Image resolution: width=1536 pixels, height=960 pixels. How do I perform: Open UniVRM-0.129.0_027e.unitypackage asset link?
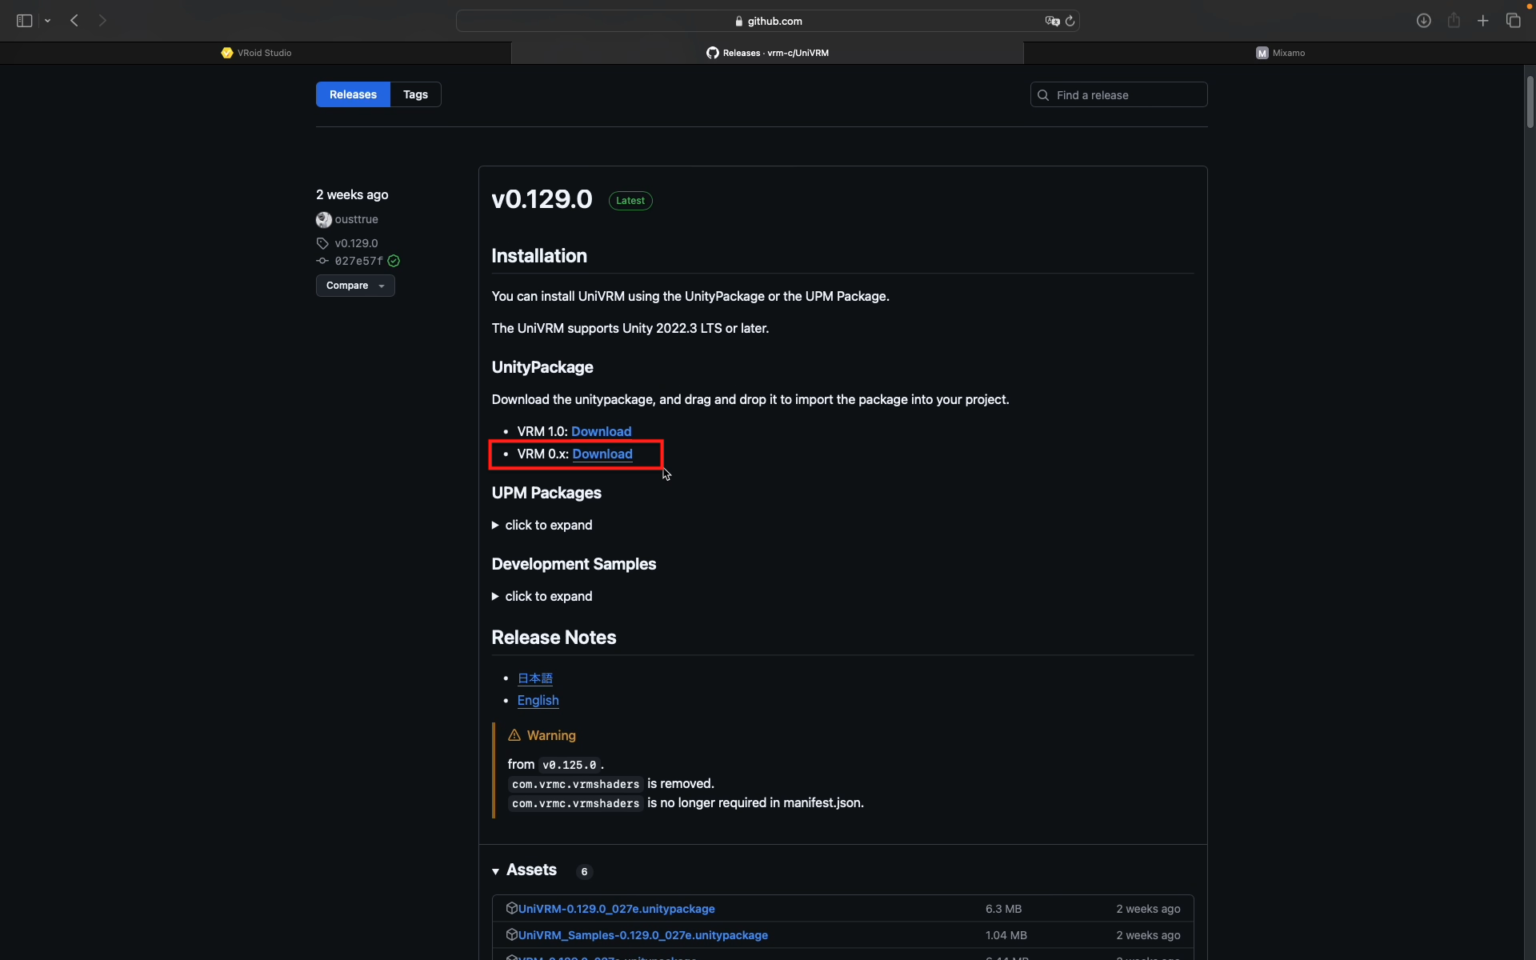tap(616, 909)
